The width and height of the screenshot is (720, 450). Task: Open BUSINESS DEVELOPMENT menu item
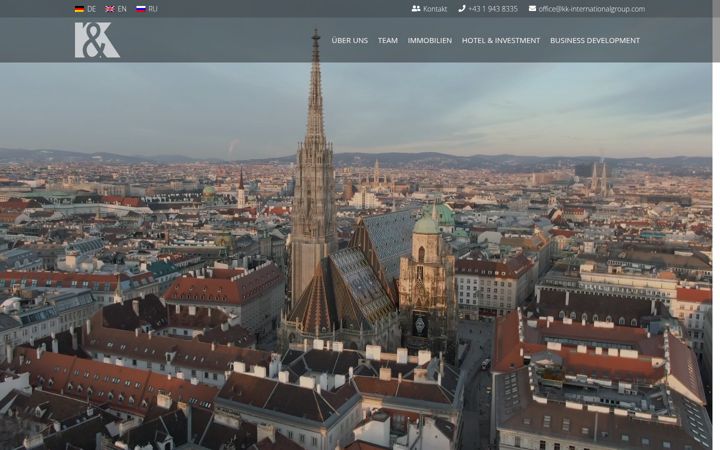[595, 40]
